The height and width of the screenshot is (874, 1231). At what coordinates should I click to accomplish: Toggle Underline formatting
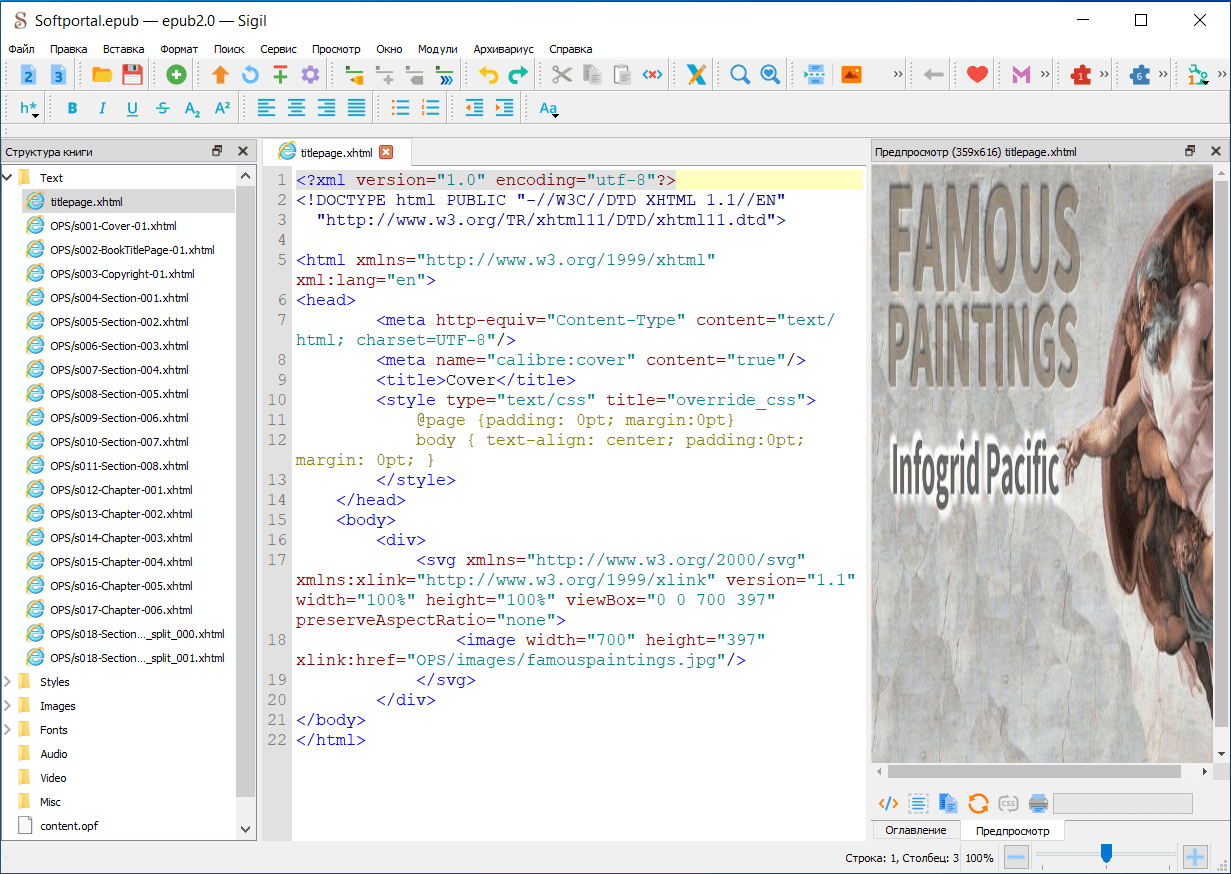(x=132, y=108)
